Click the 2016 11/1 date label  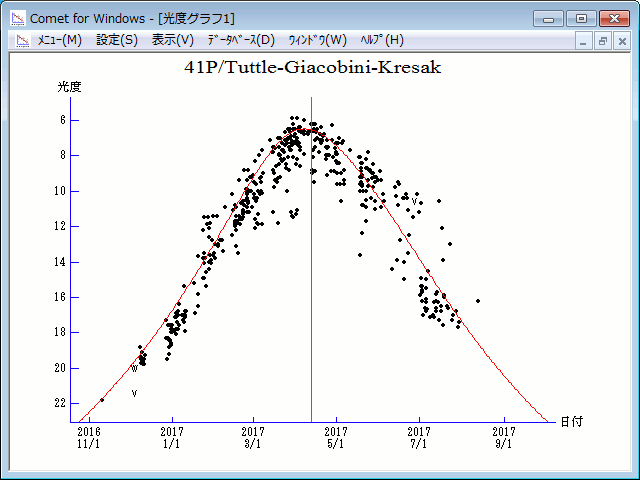tap(89, 437)
